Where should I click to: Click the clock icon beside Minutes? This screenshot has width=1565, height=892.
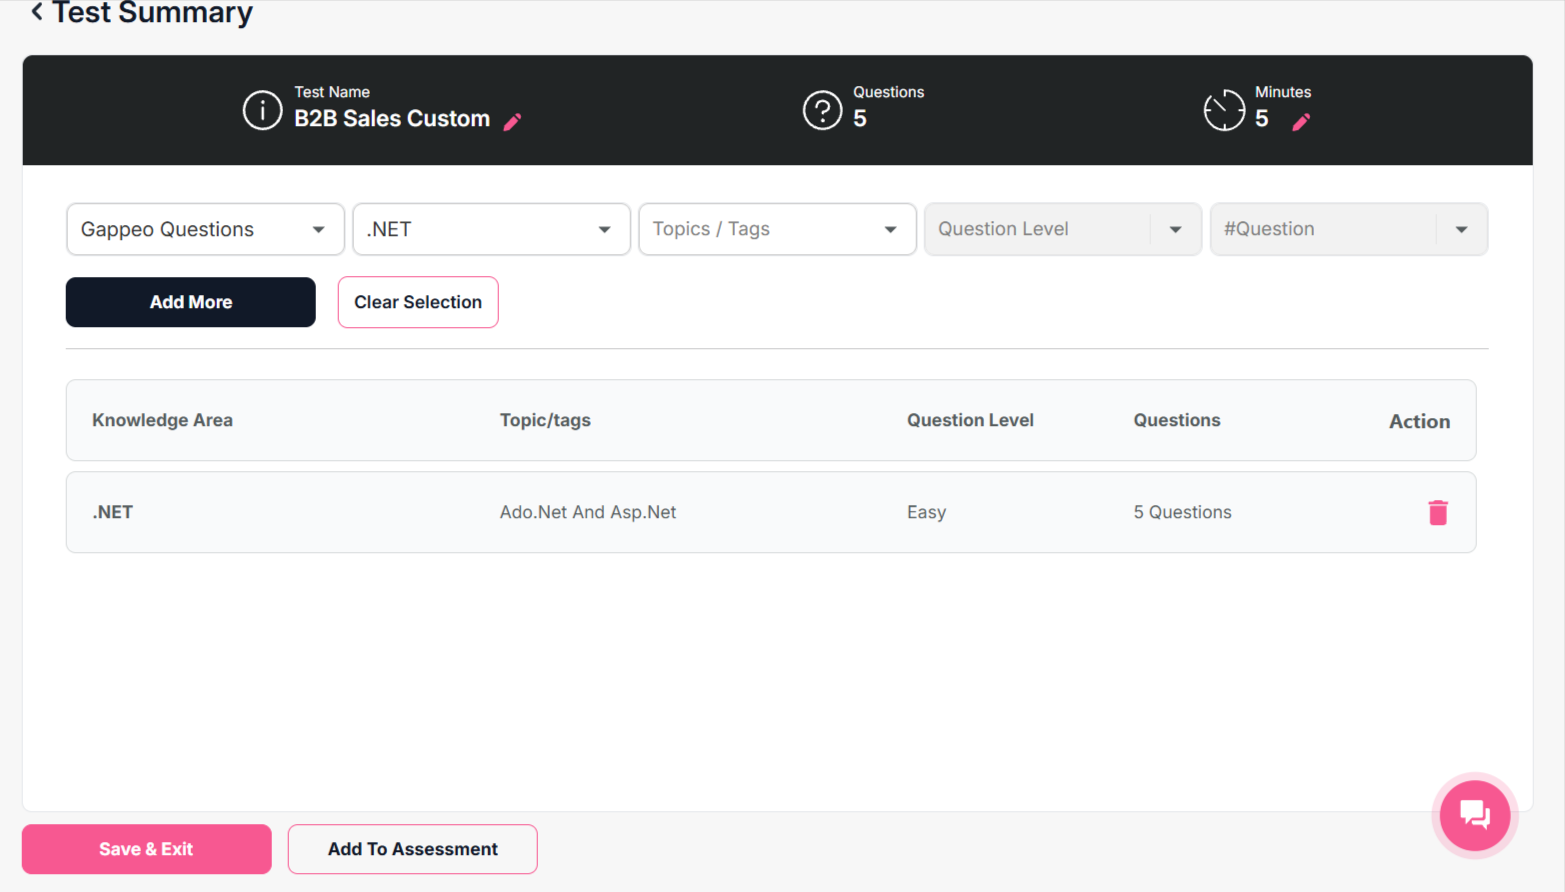pyautogui.click(x=1224, y=110)
